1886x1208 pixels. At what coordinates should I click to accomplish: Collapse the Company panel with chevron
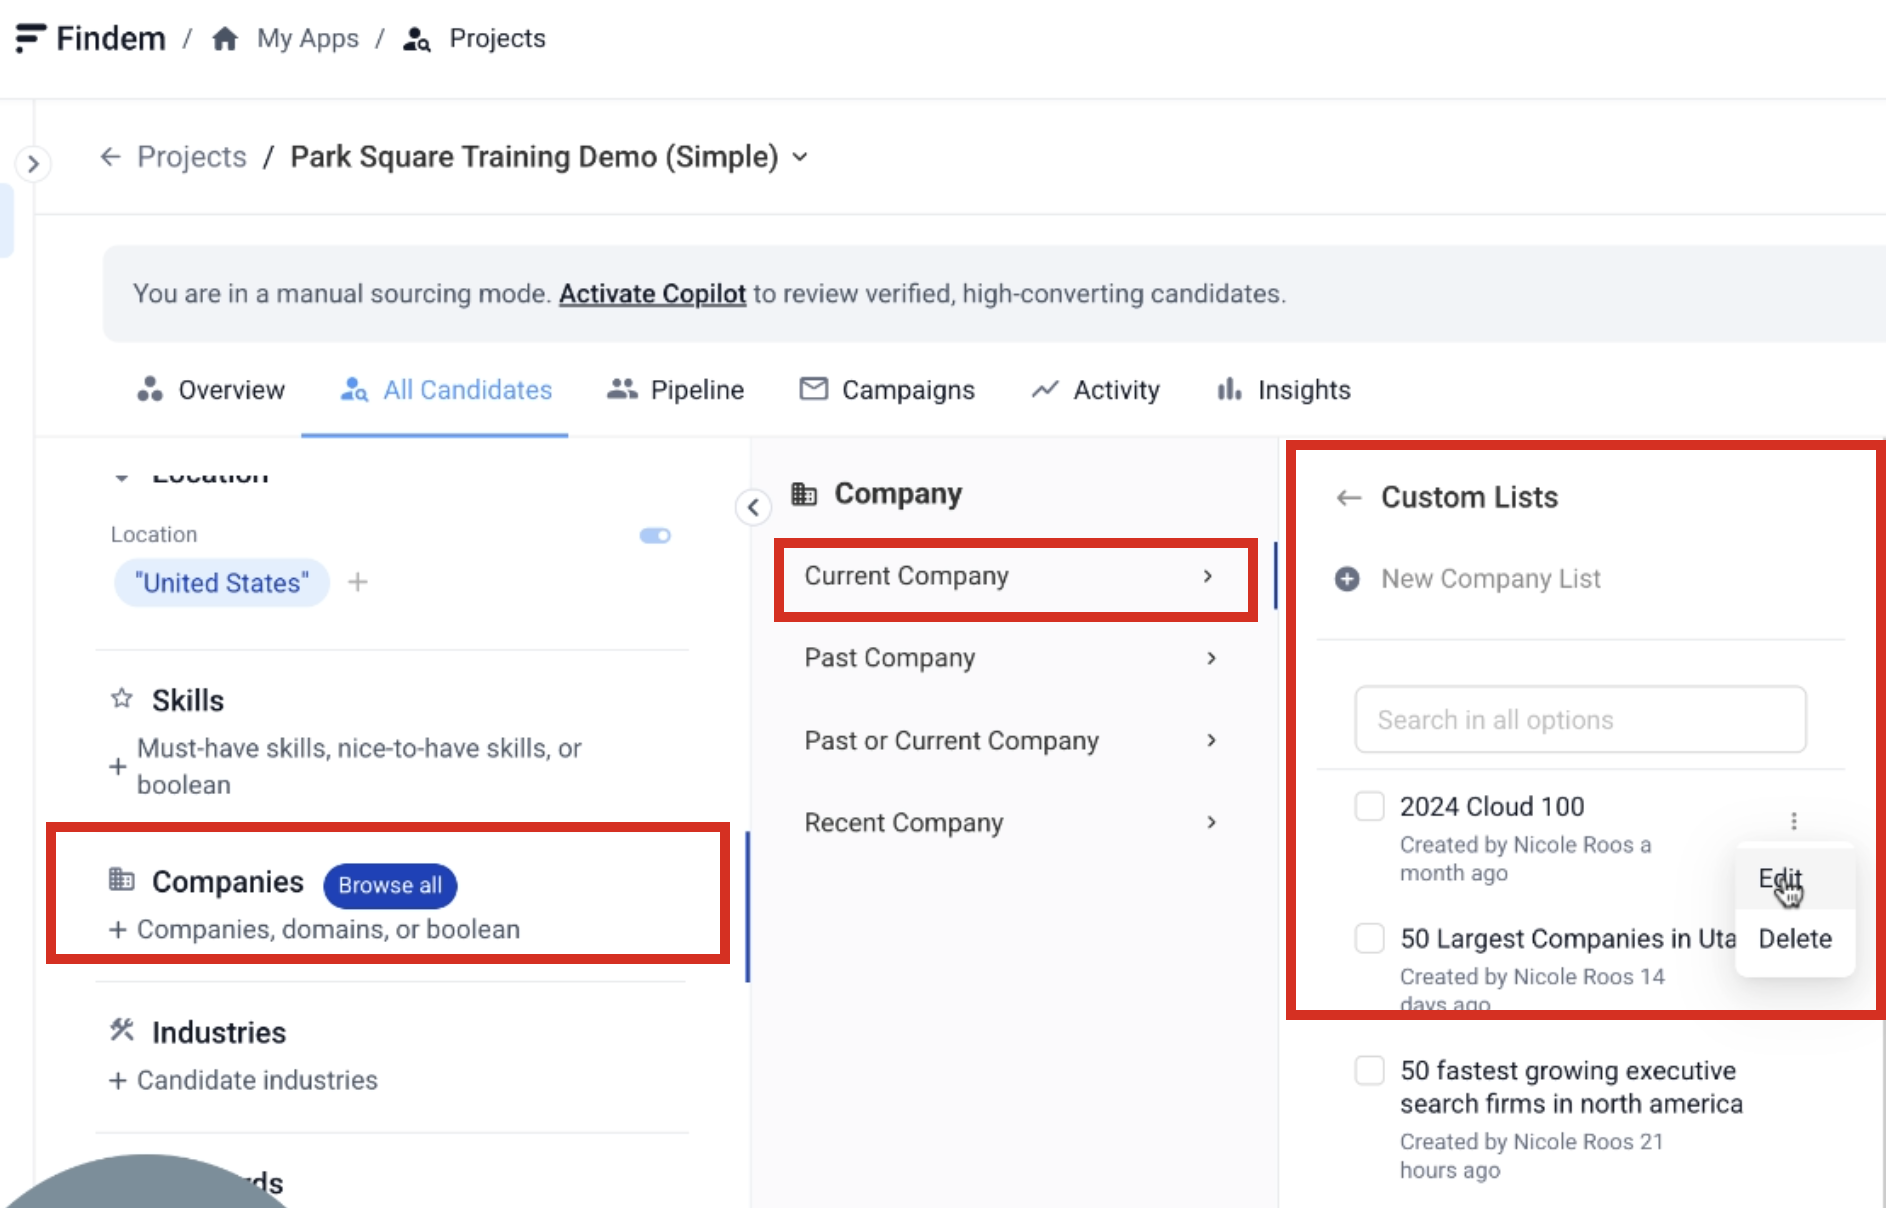point(753,507)
